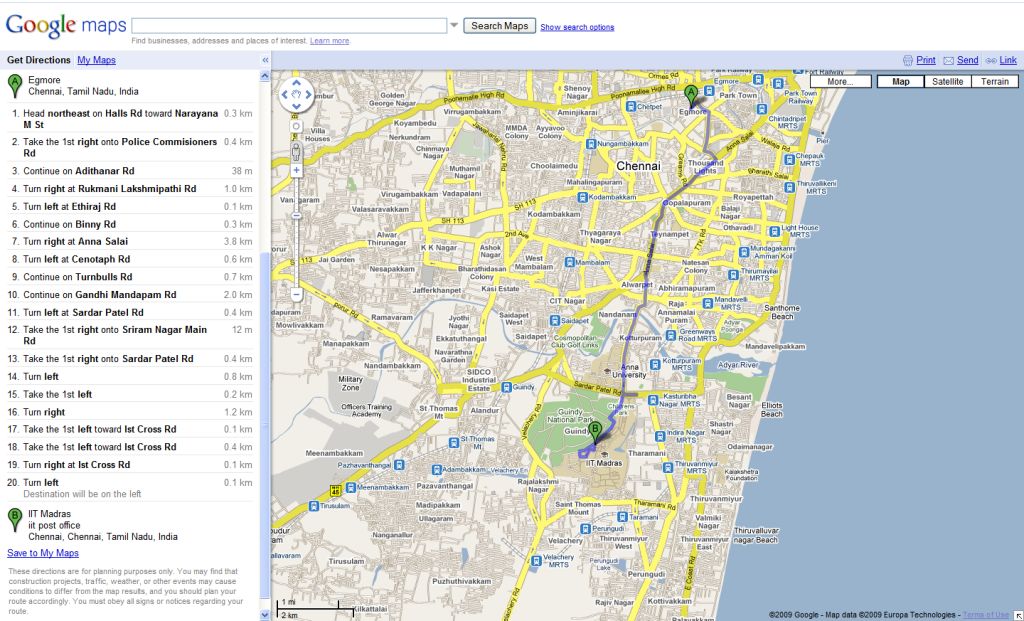The image size is (1024, 621).
Task: Click the circle button below the pan control
Action: [296, 127]
